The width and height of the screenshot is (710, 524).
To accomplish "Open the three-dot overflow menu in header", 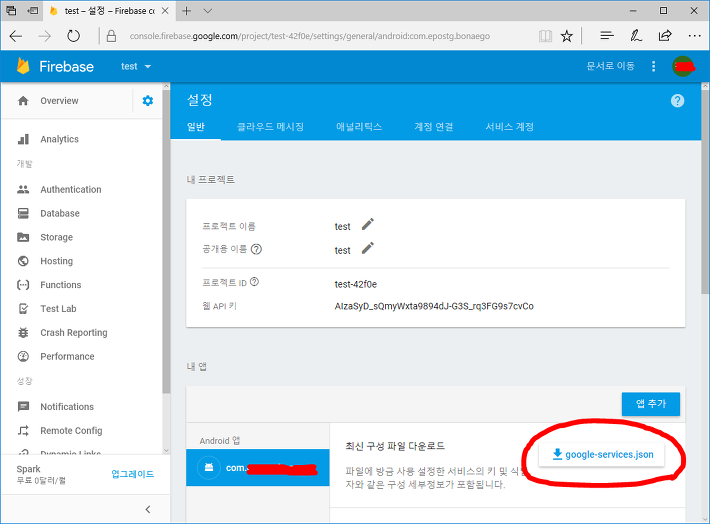I will [x=653, y=66].
